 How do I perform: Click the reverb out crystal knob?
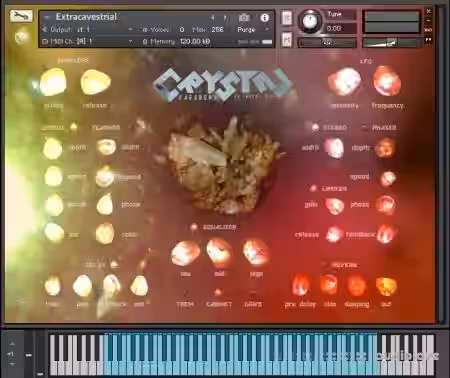[x=386, y=286]
